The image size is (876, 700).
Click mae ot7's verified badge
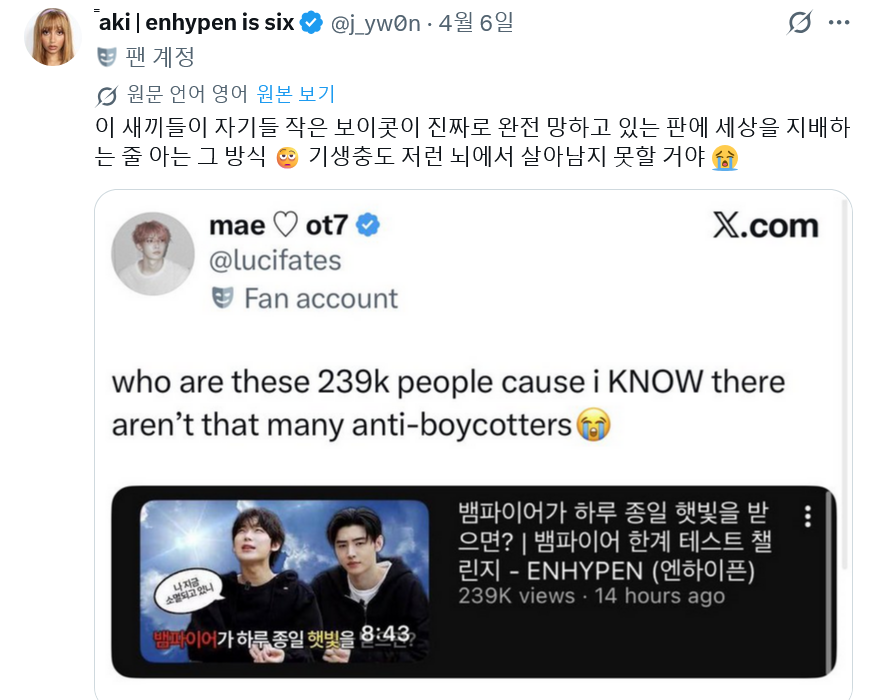point(368,225)
